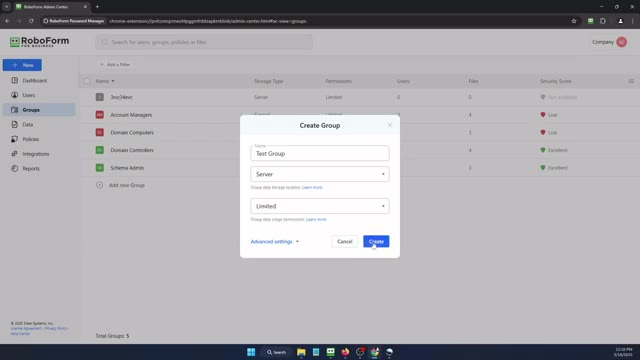The width and height of the screenshot is (640, 360).
Task: Click the Storage Type column header
Action: [268, 81]
